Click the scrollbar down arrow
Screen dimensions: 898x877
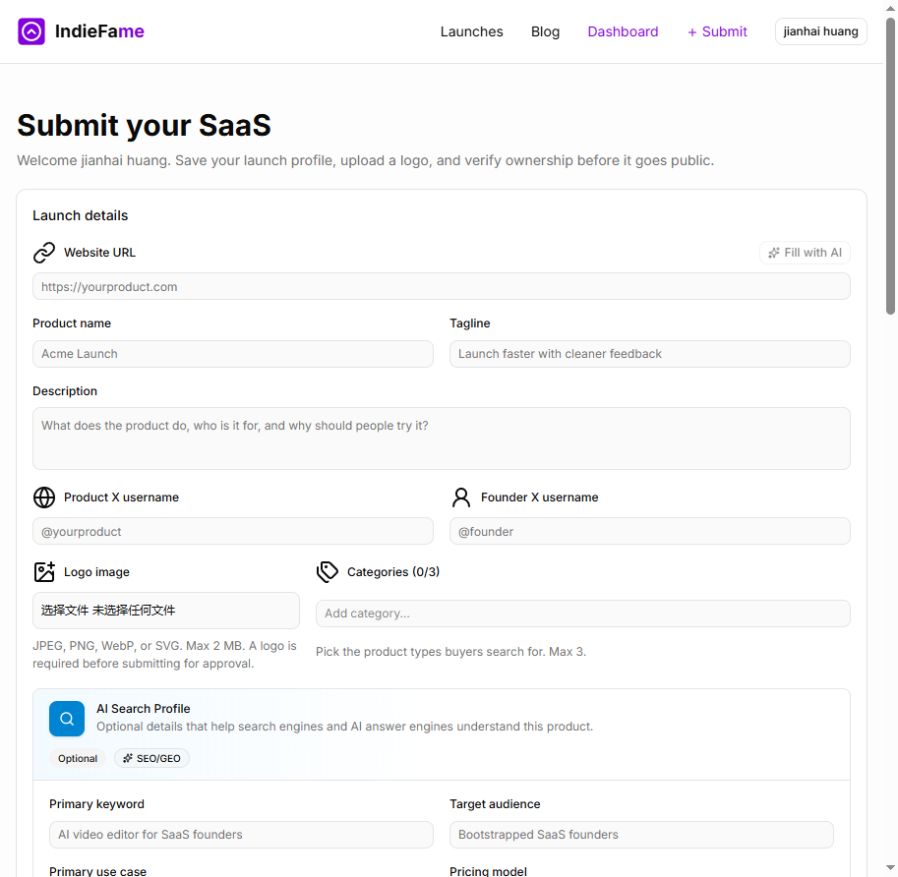pyautogui.click(x=891, y=868)
